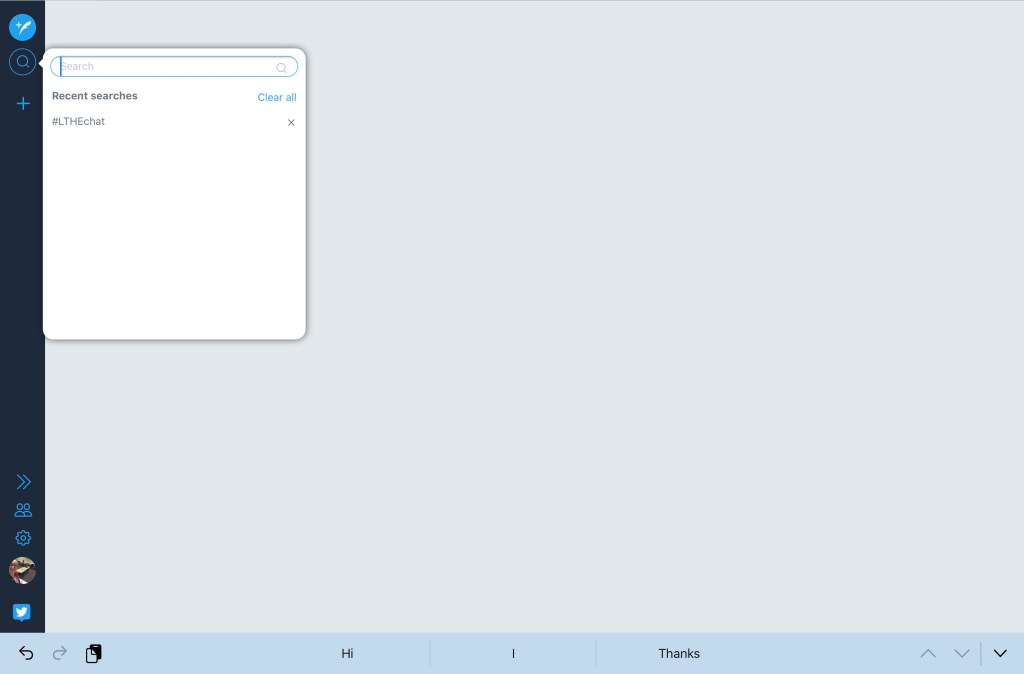Screen dimensions: 1024x674
Task: Tap the redo arrow in the keyboard bar
Action: 60,653
